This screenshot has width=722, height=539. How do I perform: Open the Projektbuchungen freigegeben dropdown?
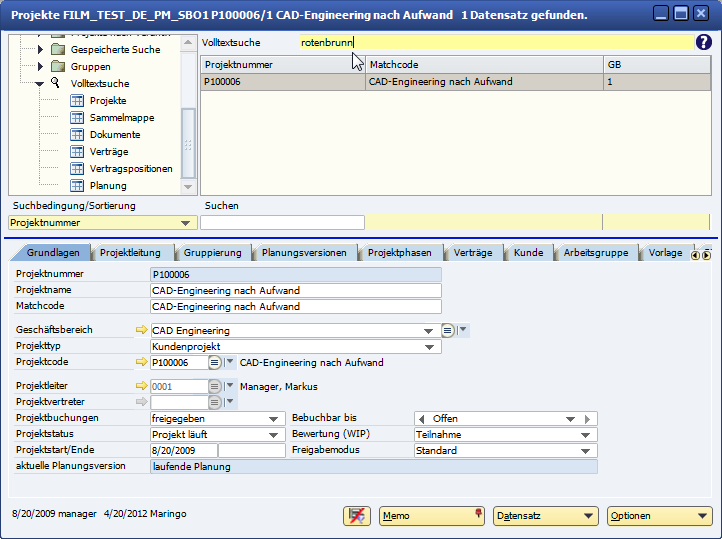point(274,419)
